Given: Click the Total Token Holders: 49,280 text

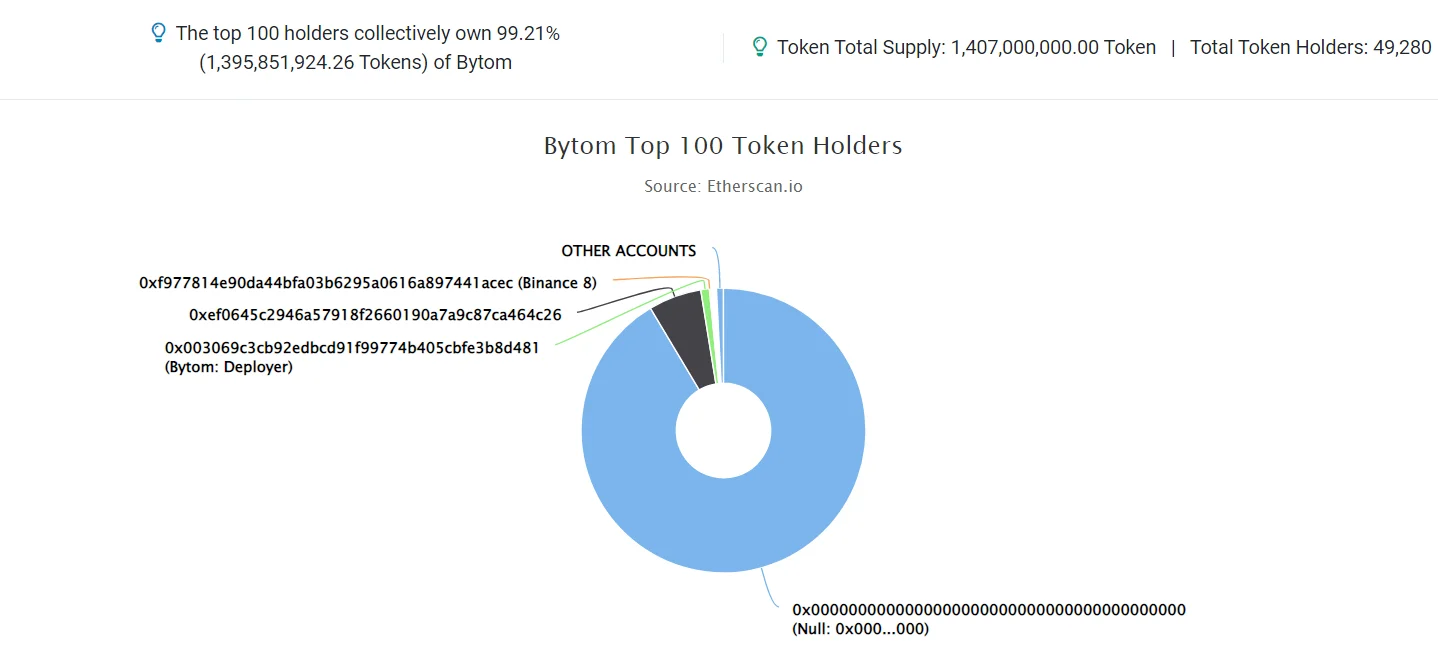Looking at the screenshot, I should [x=1310, y=47].
